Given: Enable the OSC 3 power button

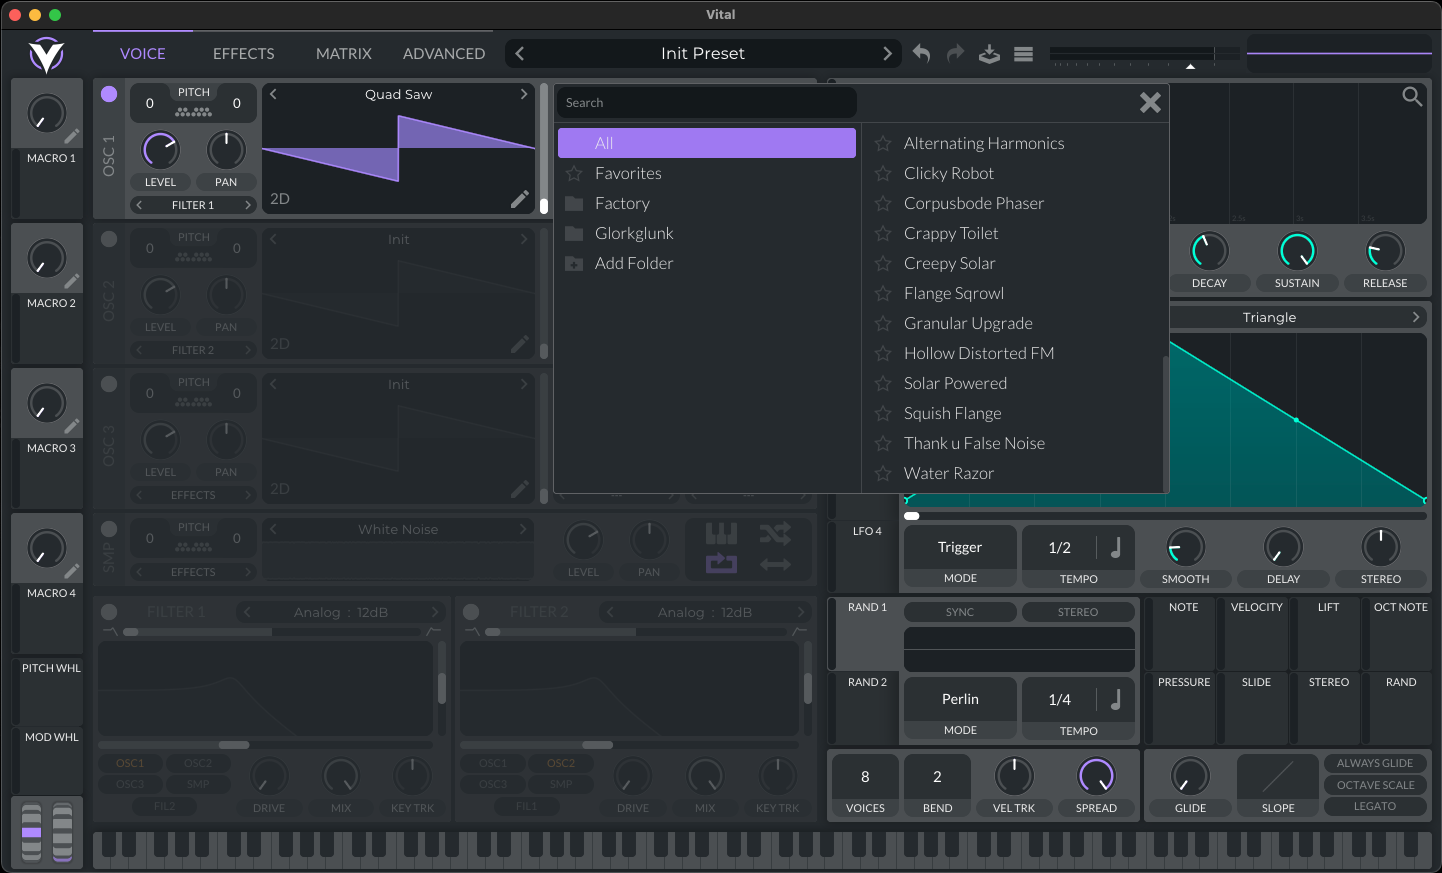Looking at the screenshot, I should pos(109,384).
